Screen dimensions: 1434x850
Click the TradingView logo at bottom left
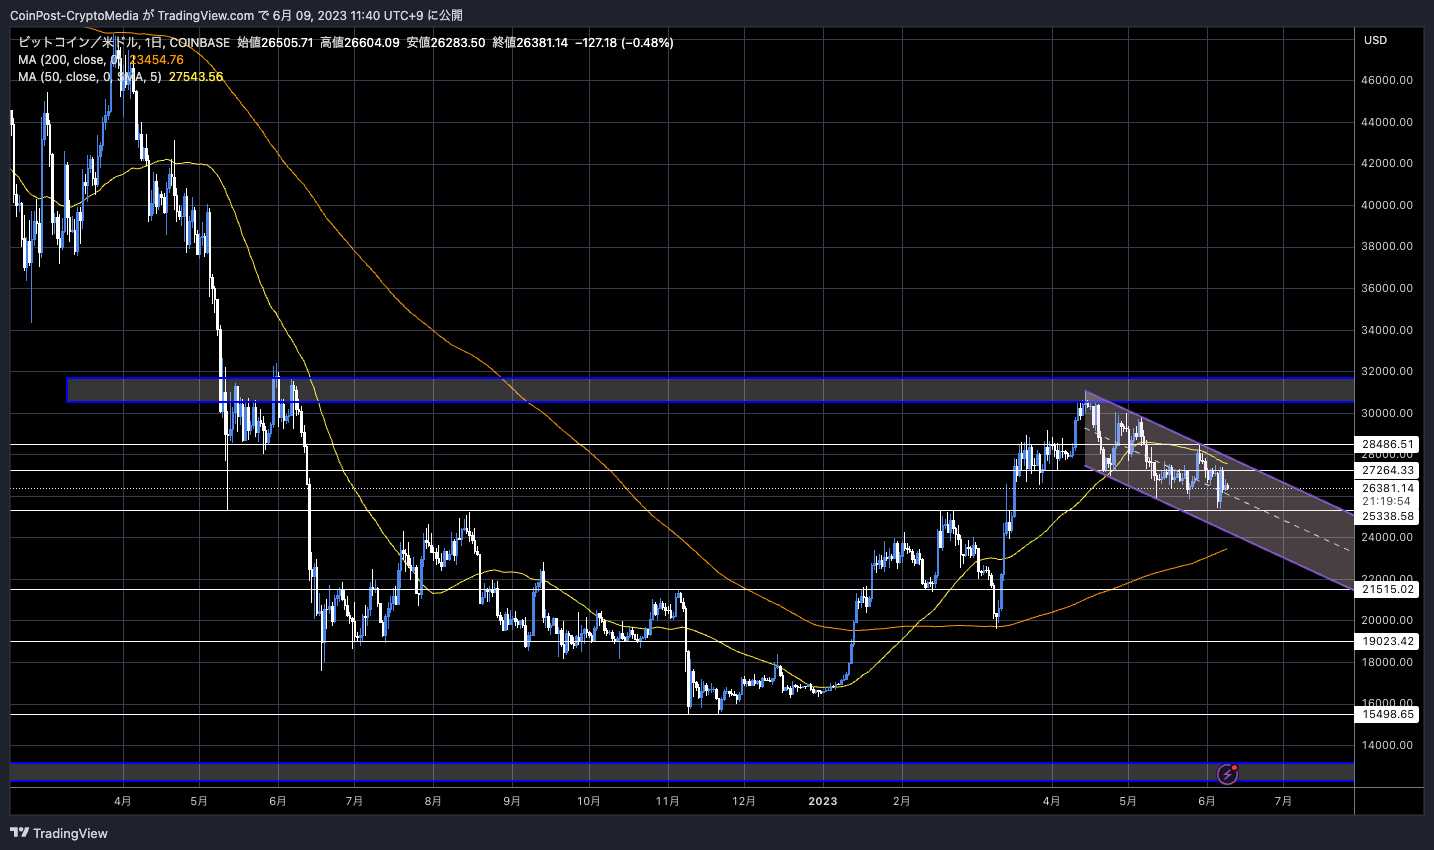coord(59,833)
